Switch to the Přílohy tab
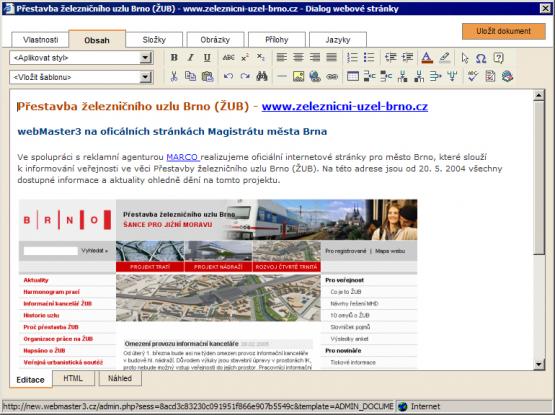 point(277,40)
